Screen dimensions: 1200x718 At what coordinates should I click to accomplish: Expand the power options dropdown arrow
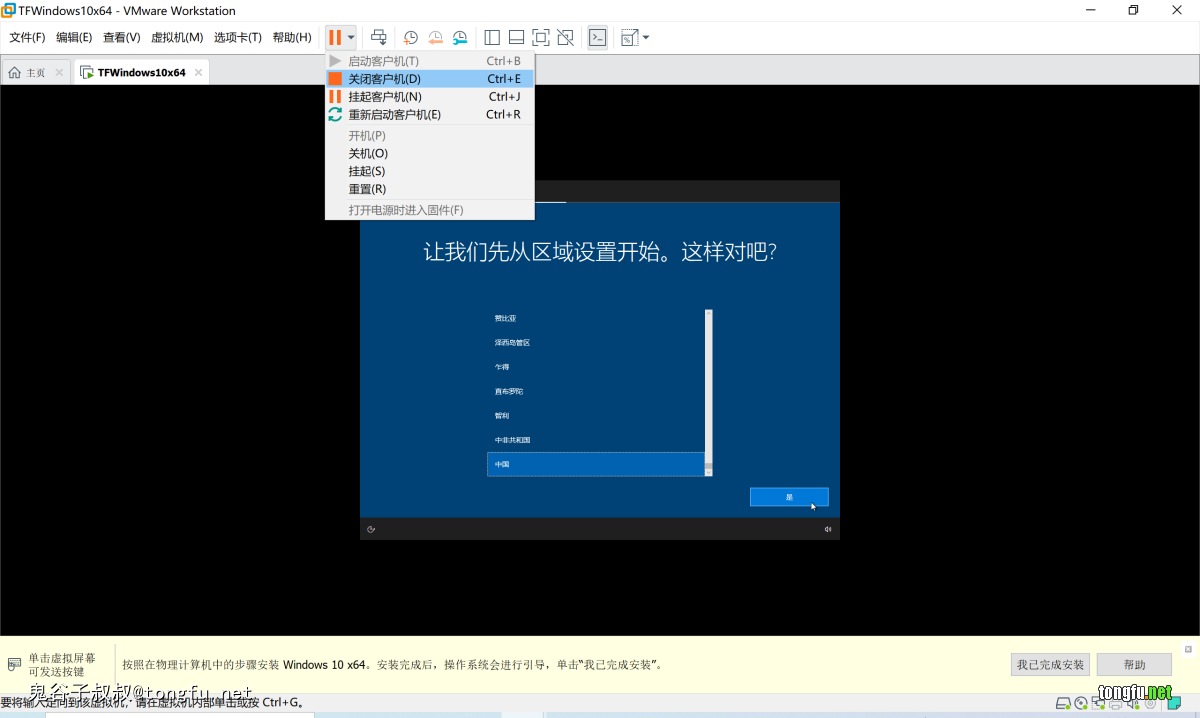click(351, 38)
